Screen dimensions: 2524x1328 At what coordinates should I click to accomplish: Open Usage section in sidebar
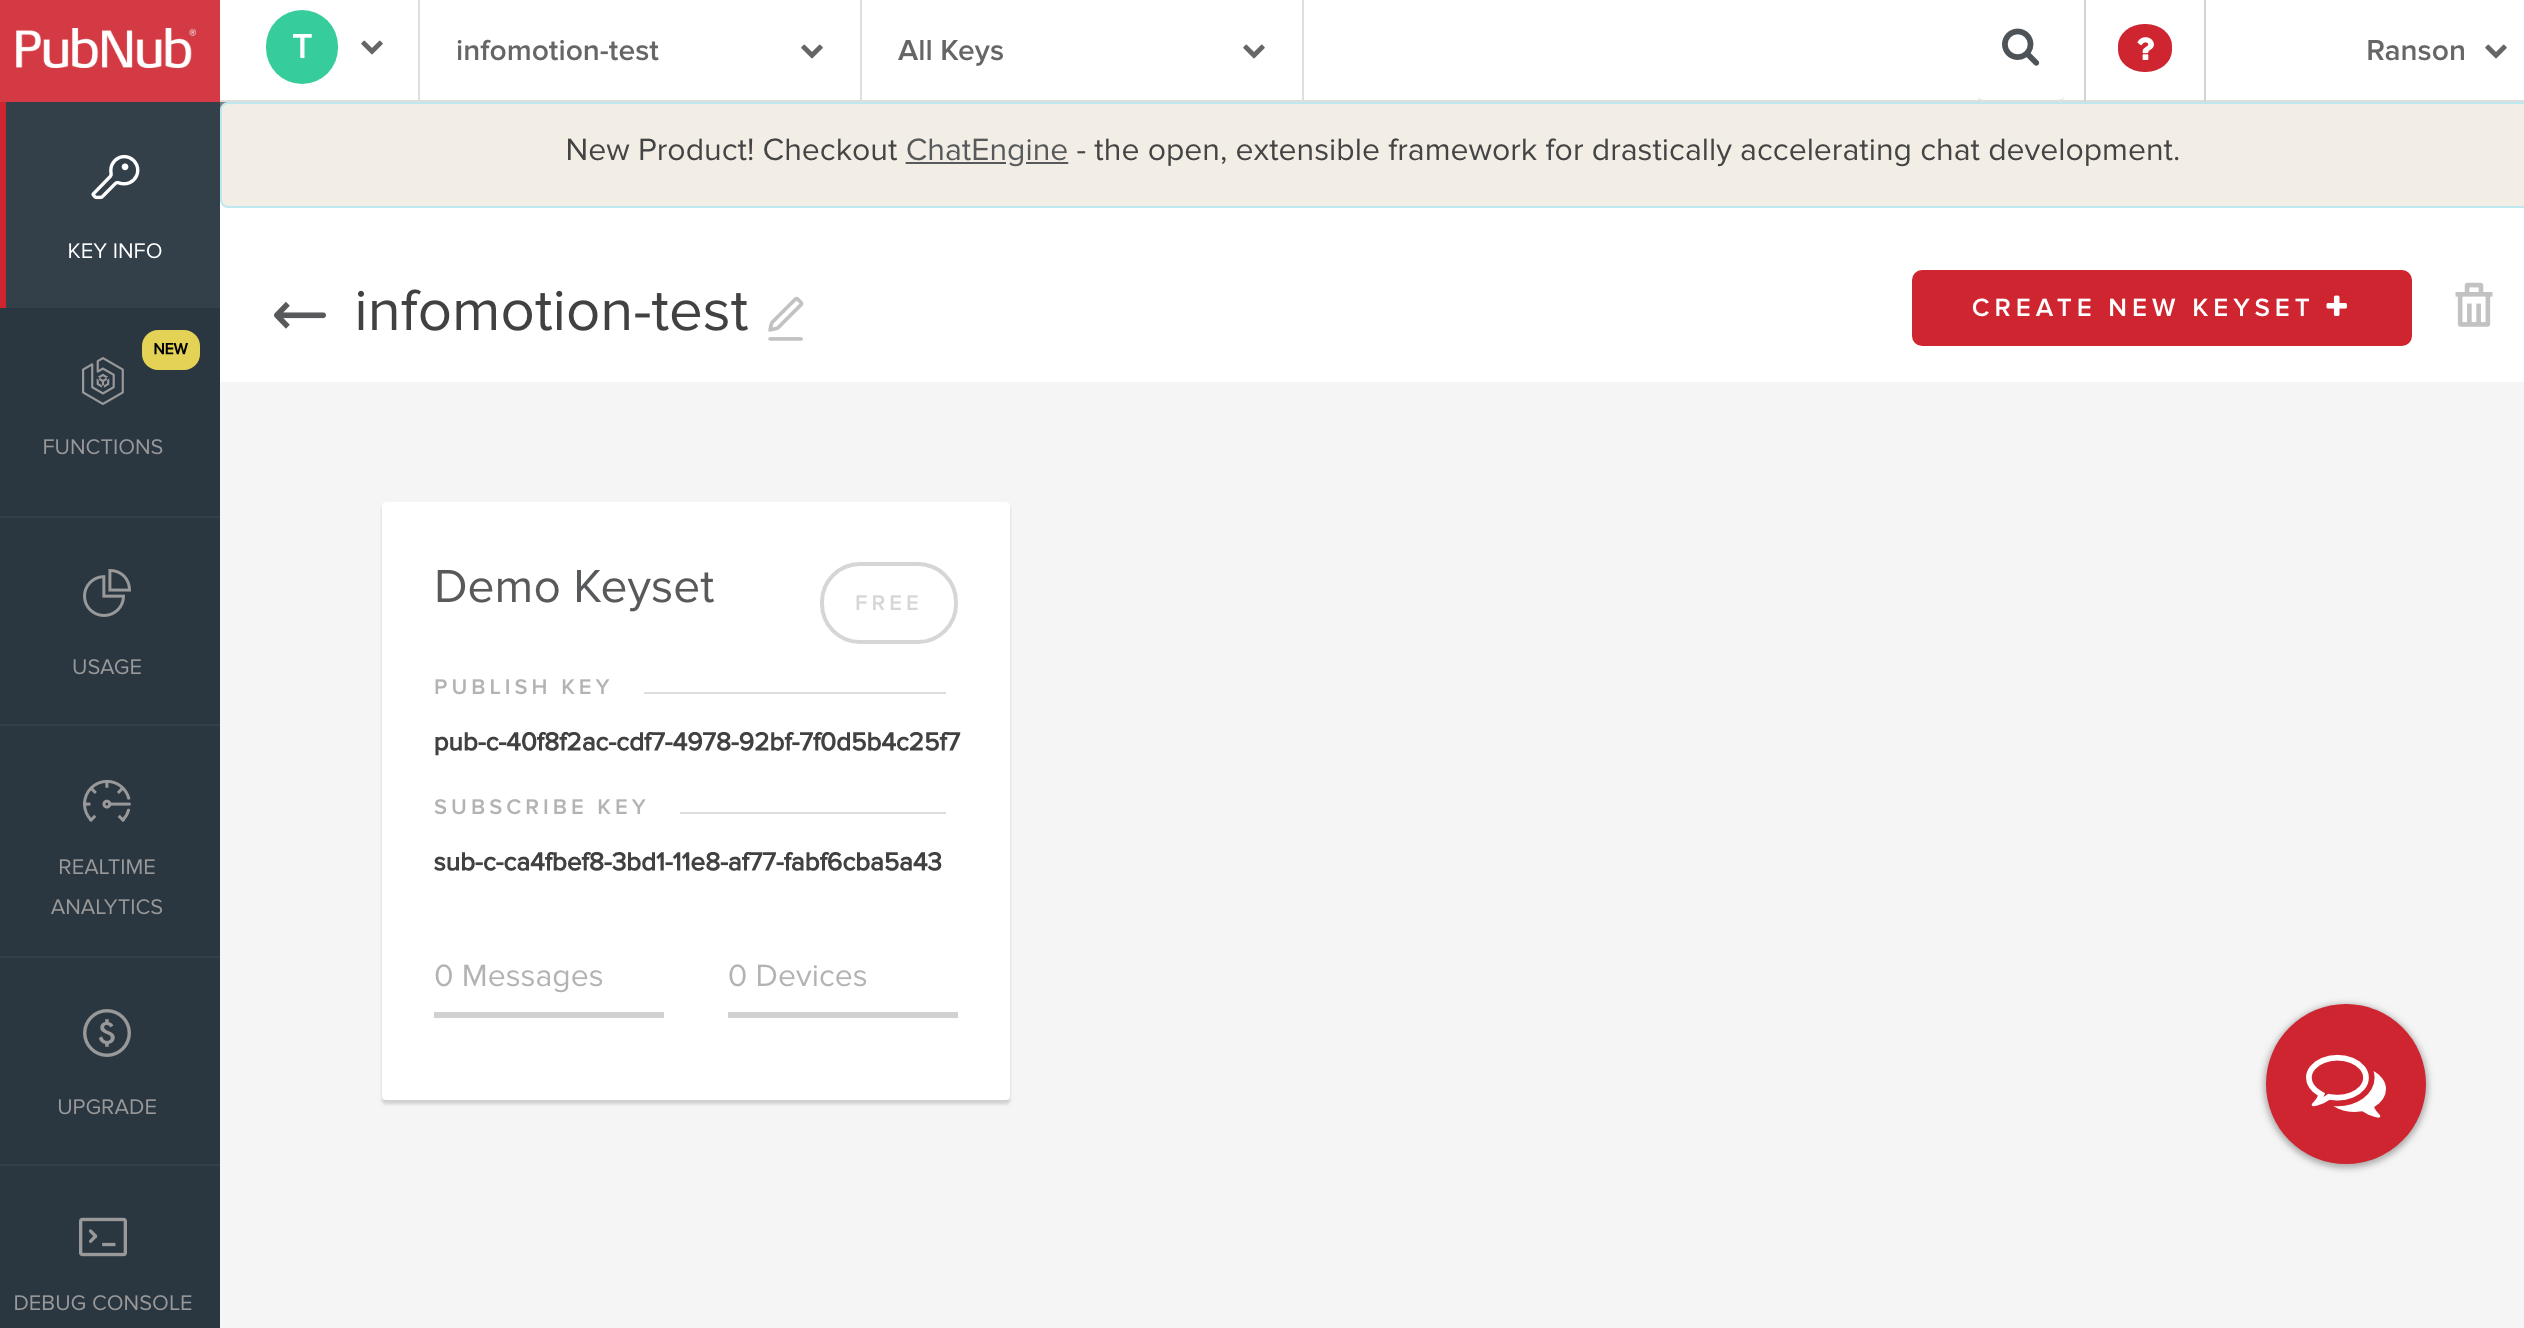tap(106, 622)
